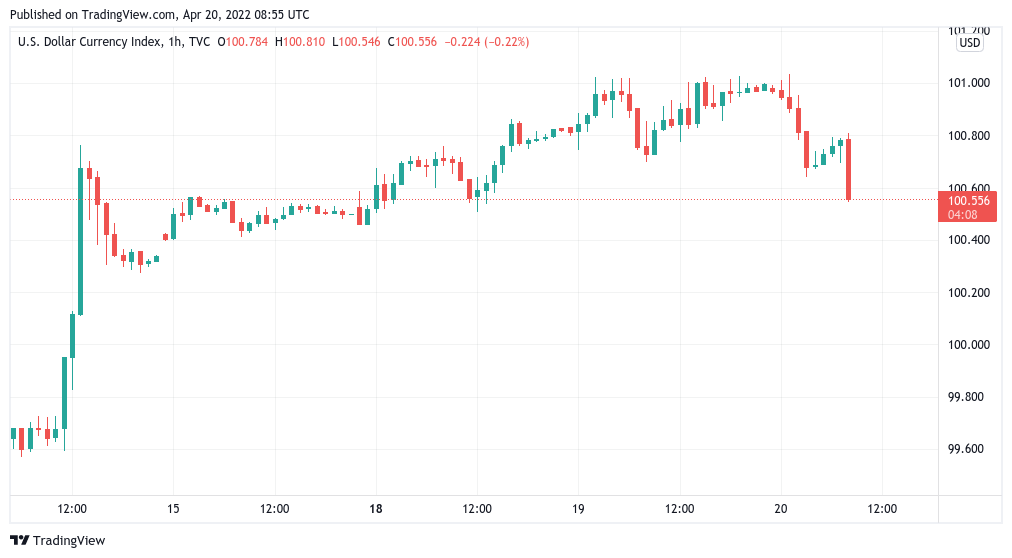The image size is (1012, 558).
Task: Click the -0.224 (-0.22%) change value
Action: tap(487, 42)
